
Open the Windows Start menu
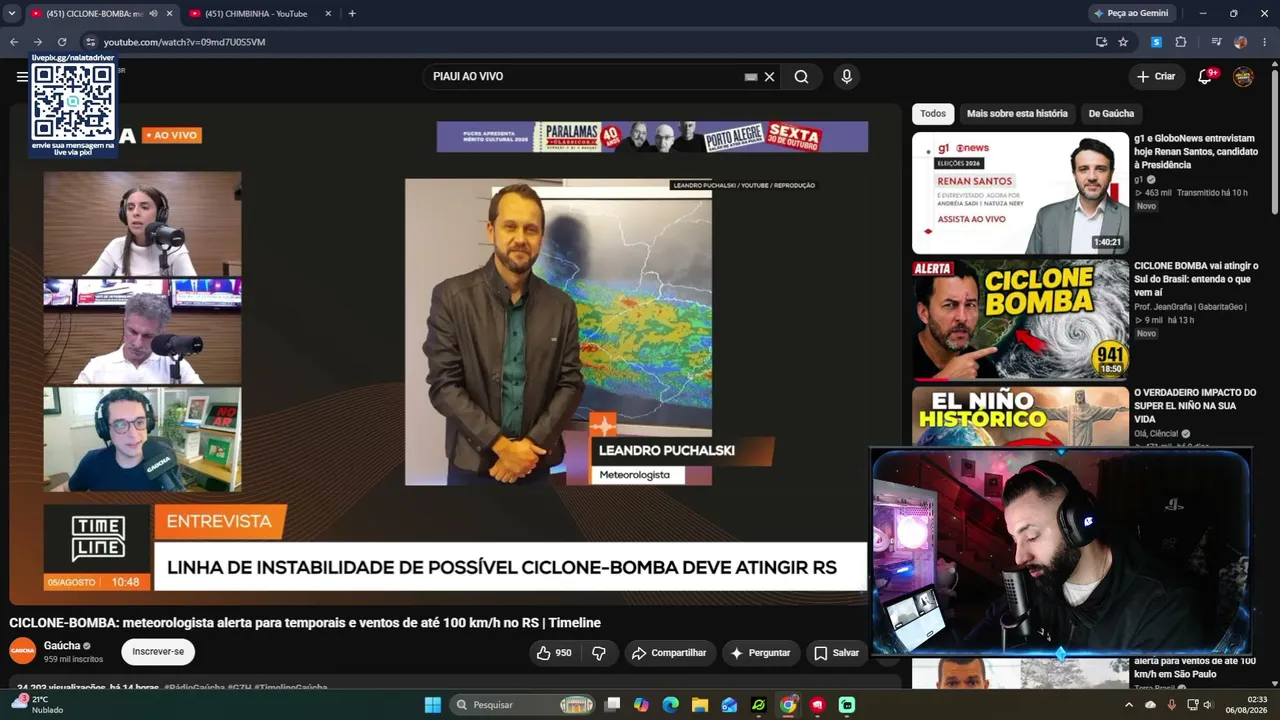[433, 705]
